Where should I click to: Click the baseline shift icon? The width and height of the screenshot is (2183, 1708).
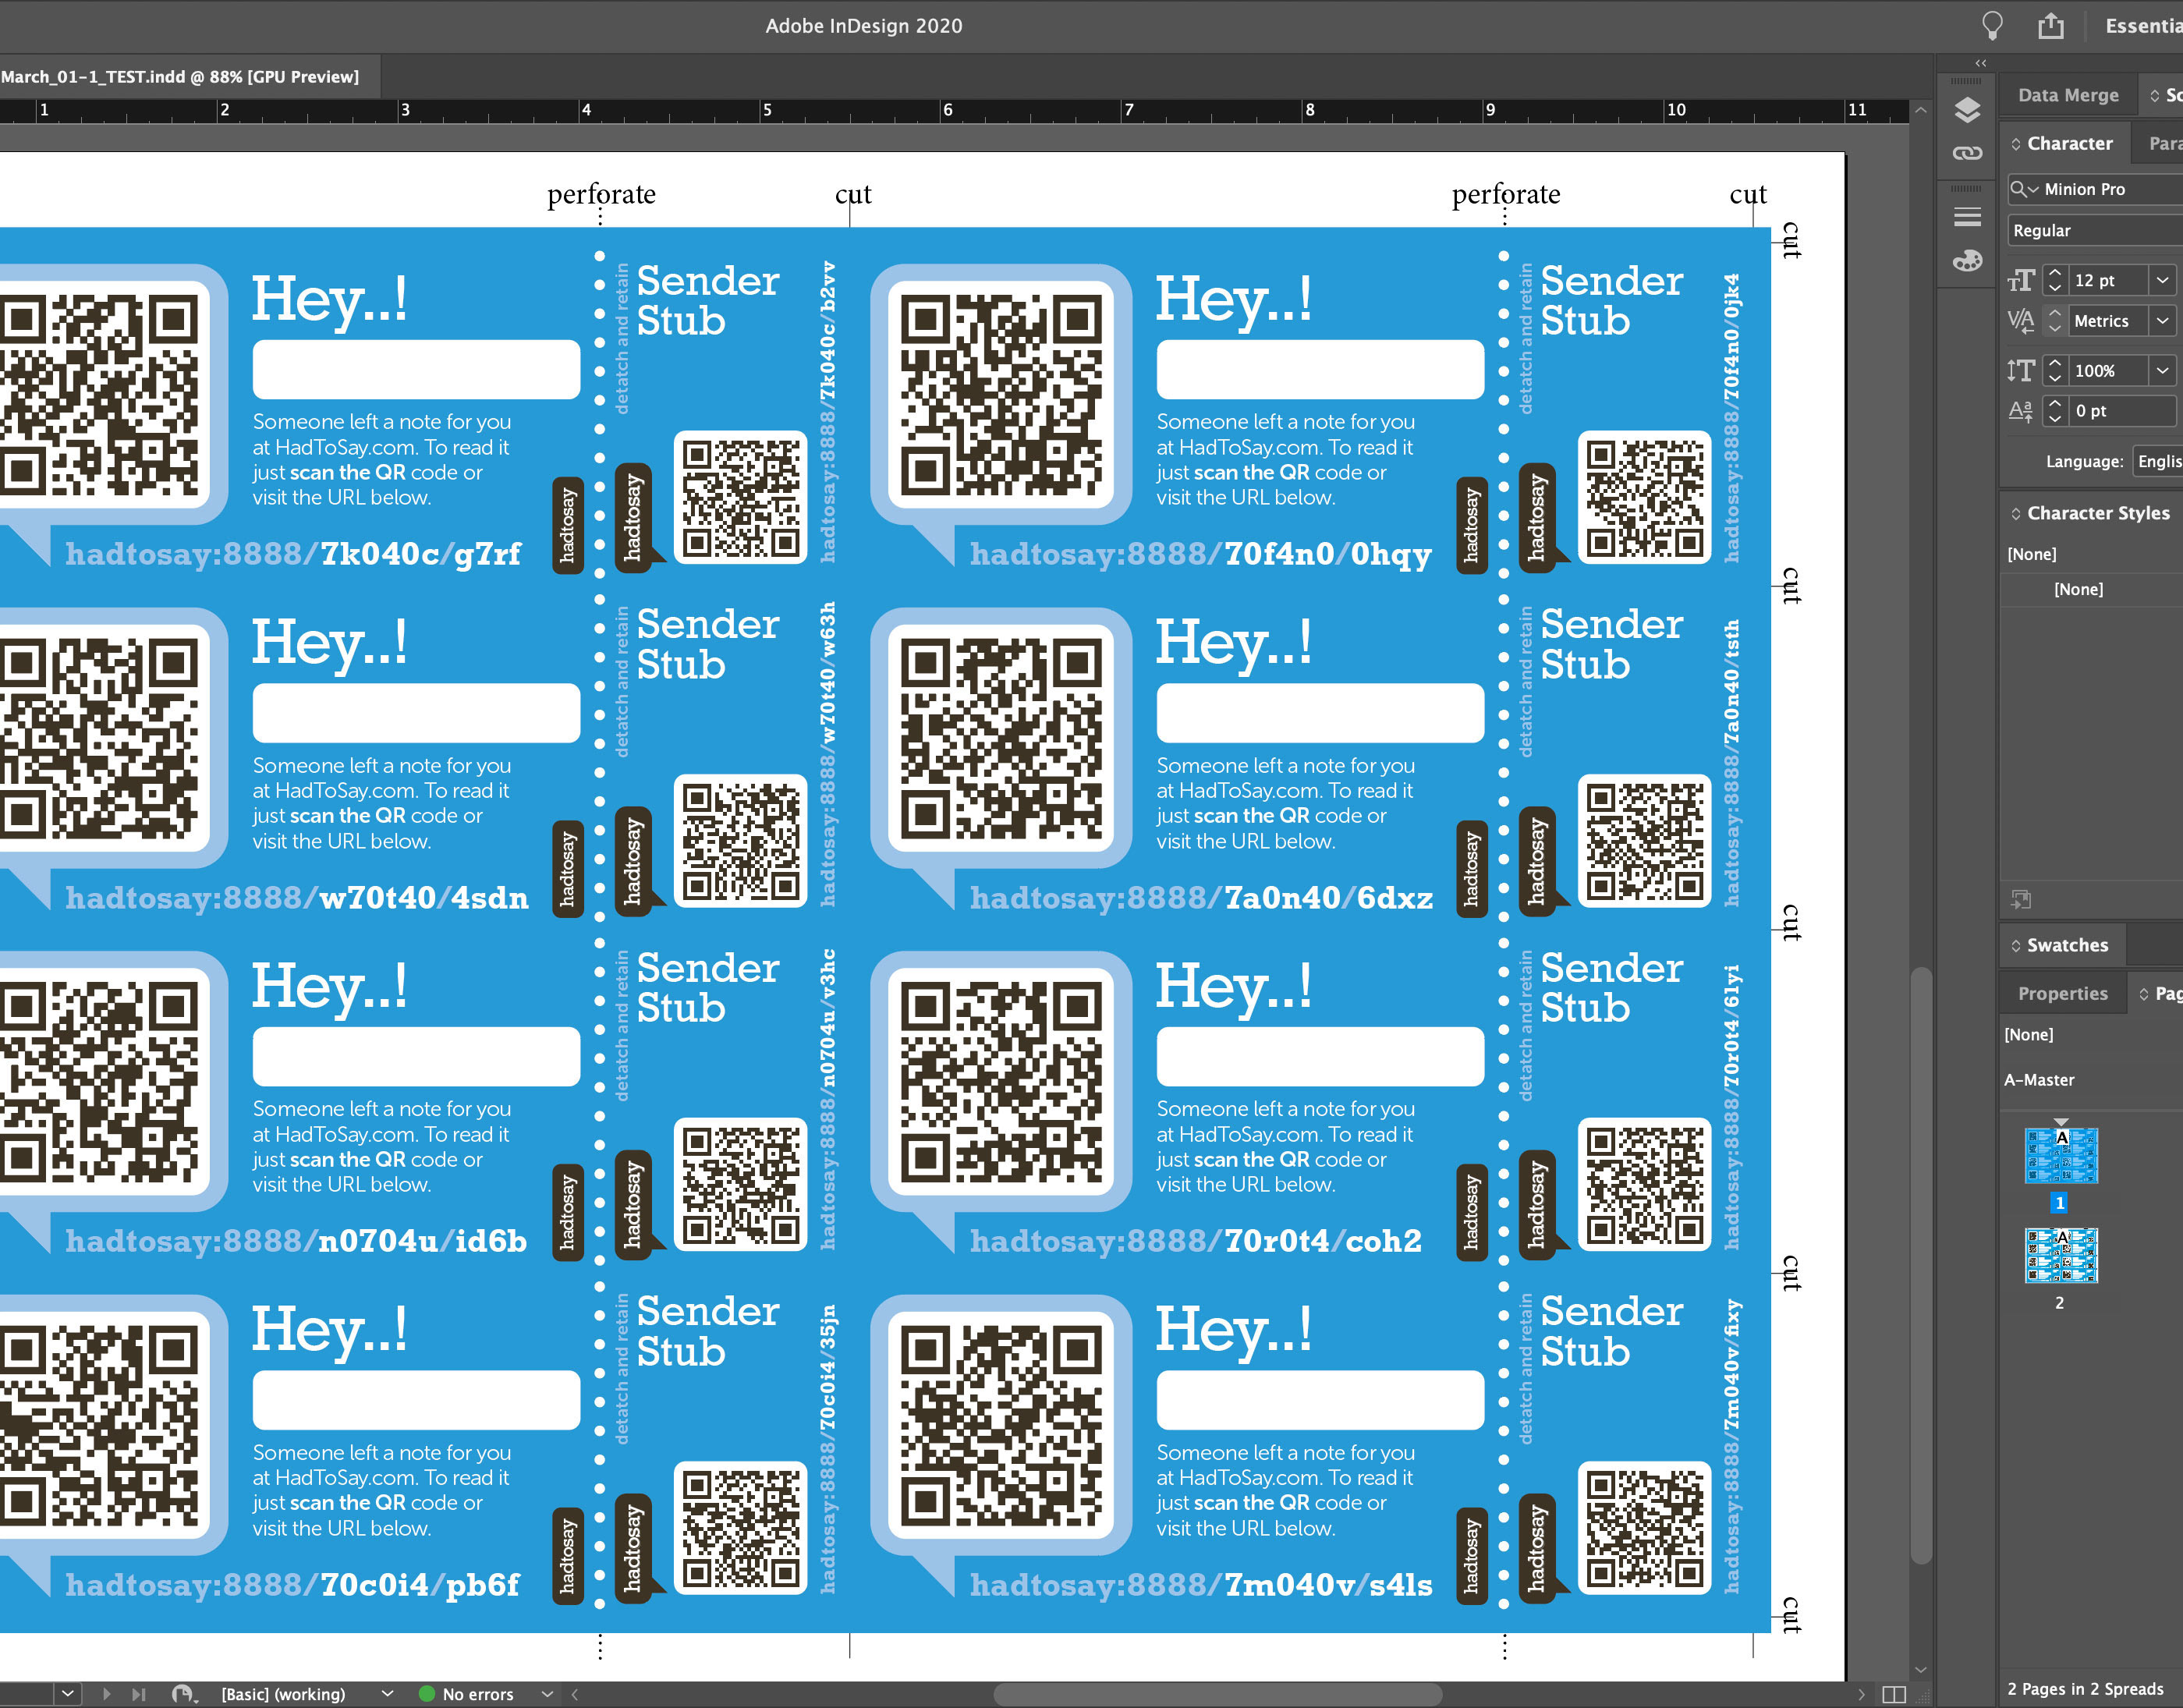point(2021,410)
